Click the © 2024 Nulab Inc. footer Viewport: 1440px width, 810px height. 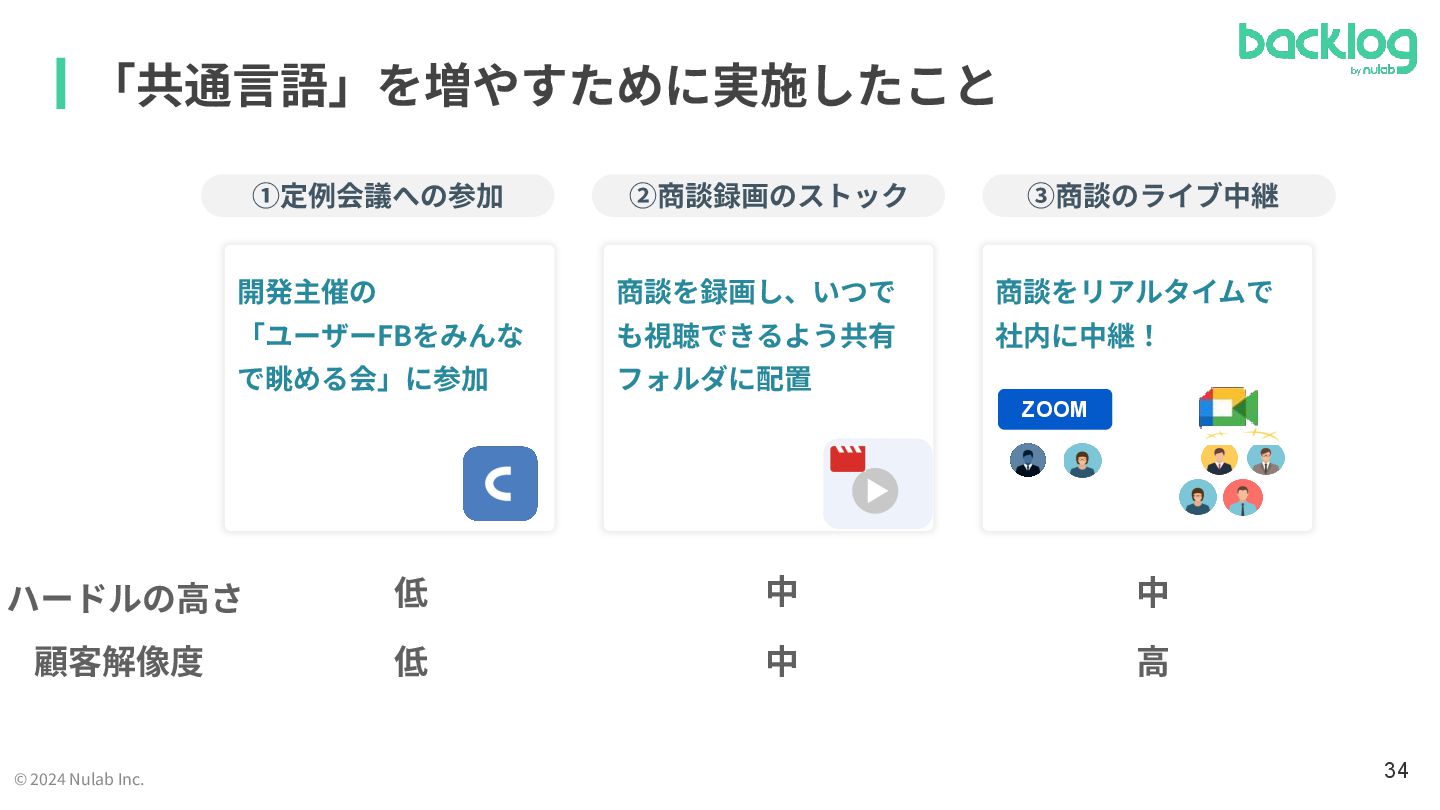(x=79, y=779)
